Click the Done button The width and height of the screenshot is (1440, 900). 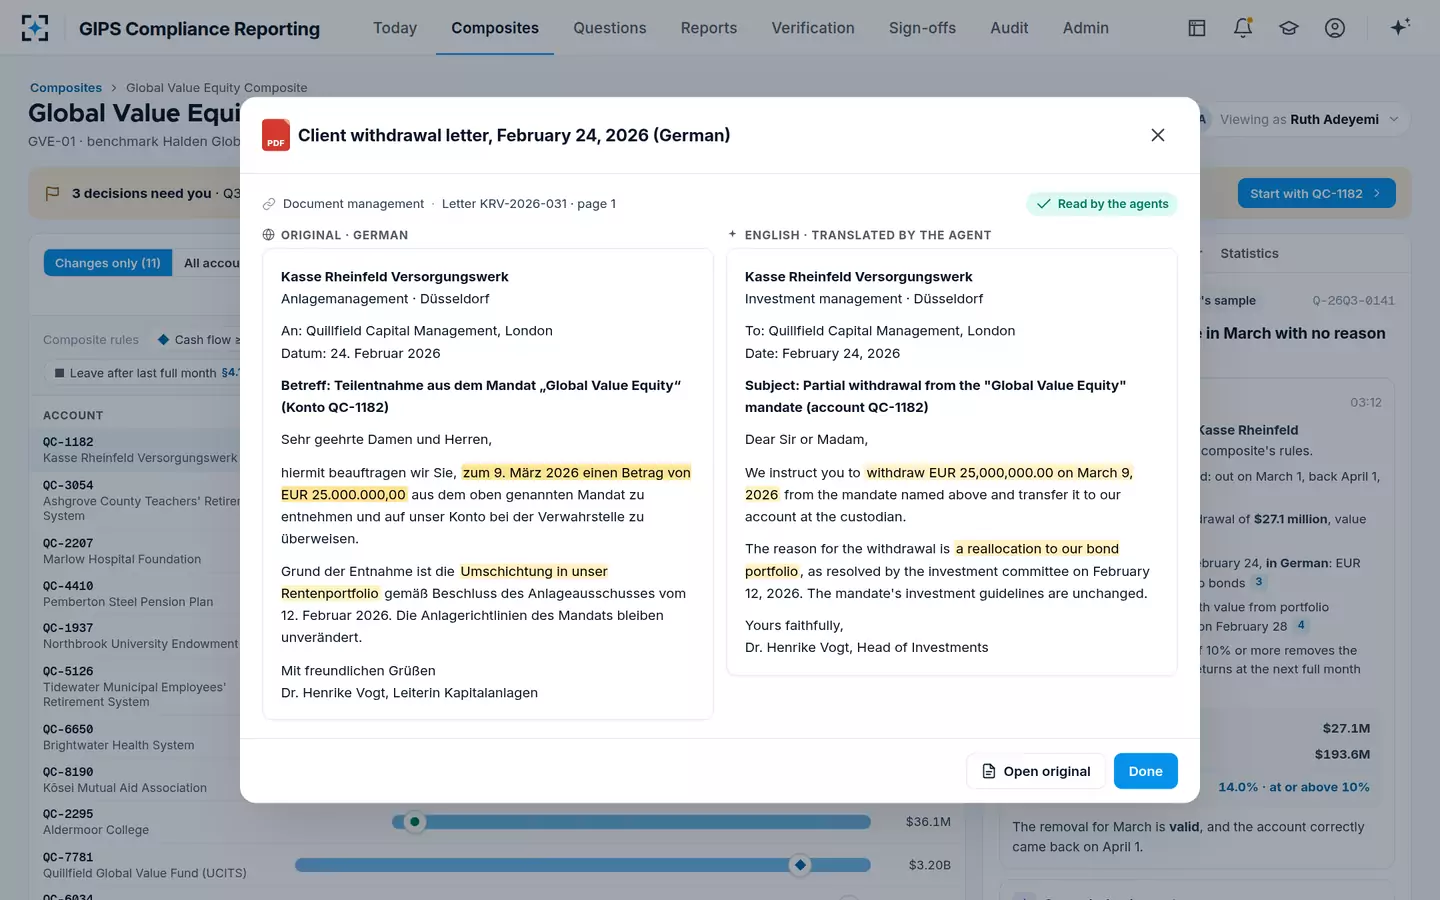(x=1146, y=771)
